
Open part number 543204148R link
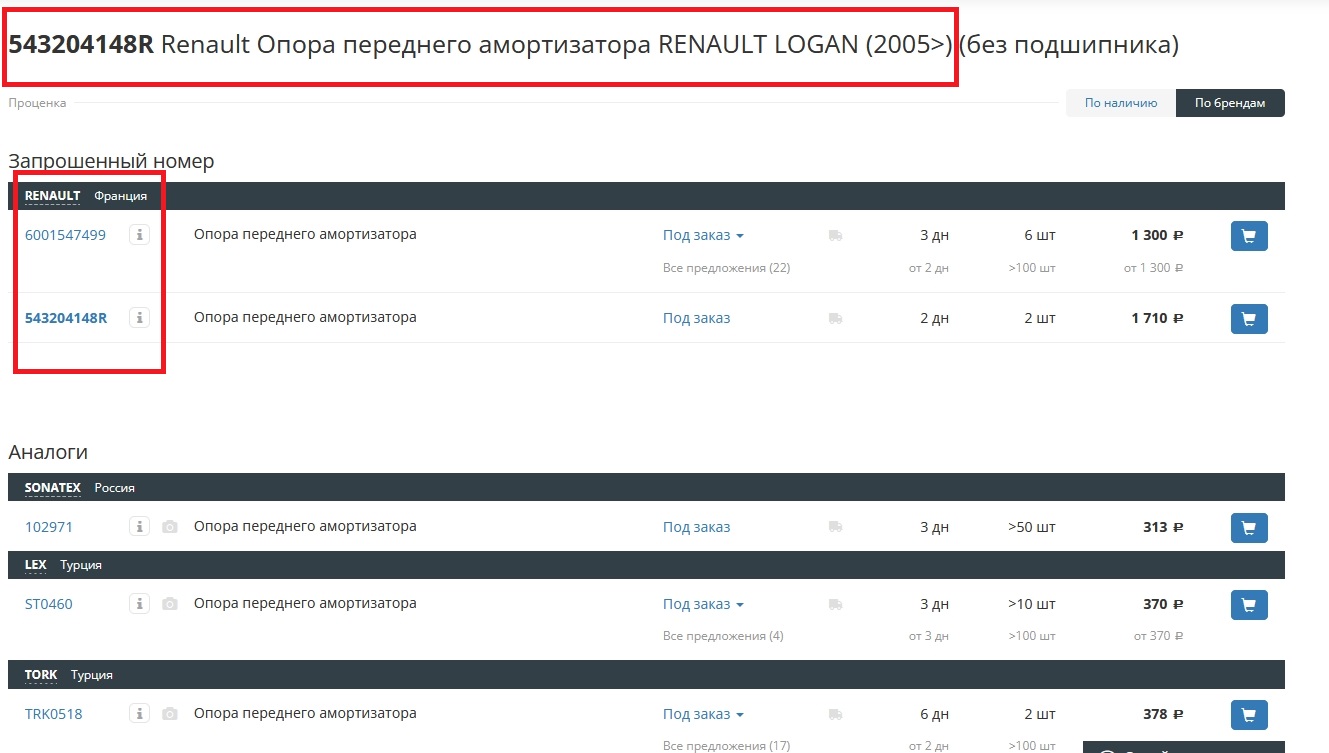pyautogui.click(x=66, y=318)
